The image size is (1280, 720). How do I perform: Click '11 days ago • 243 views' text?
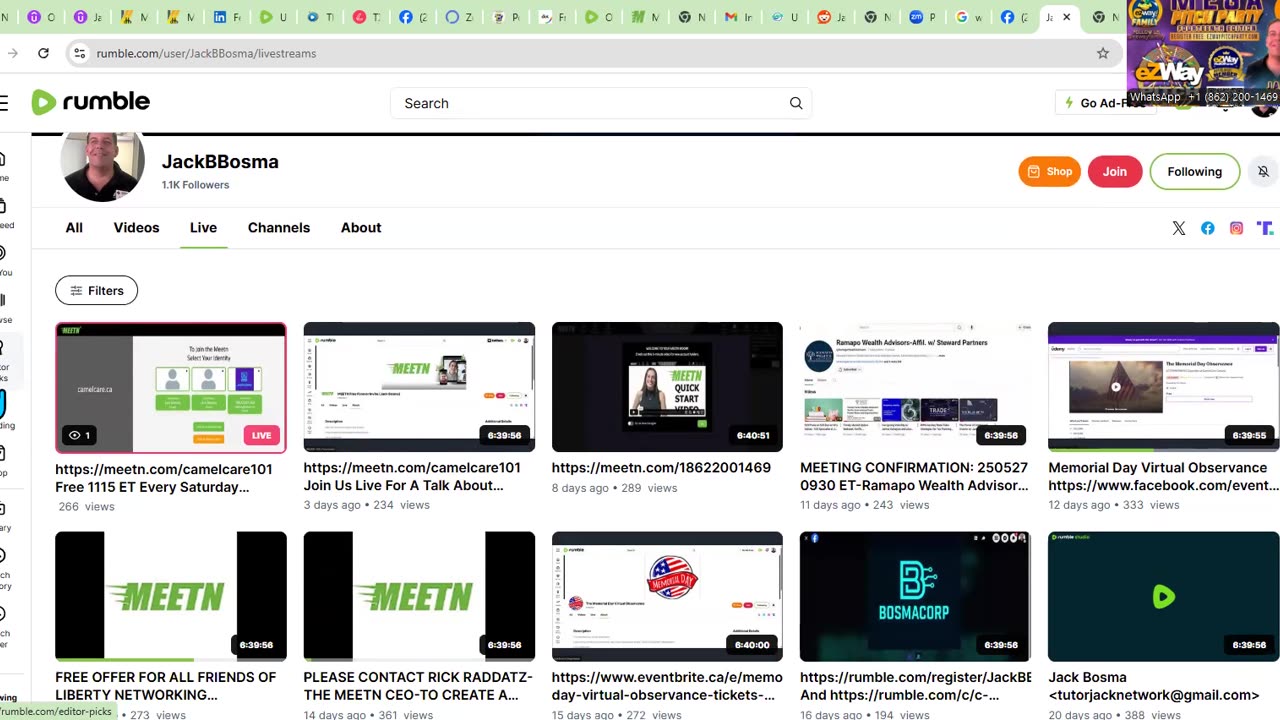tap(865, 505)
